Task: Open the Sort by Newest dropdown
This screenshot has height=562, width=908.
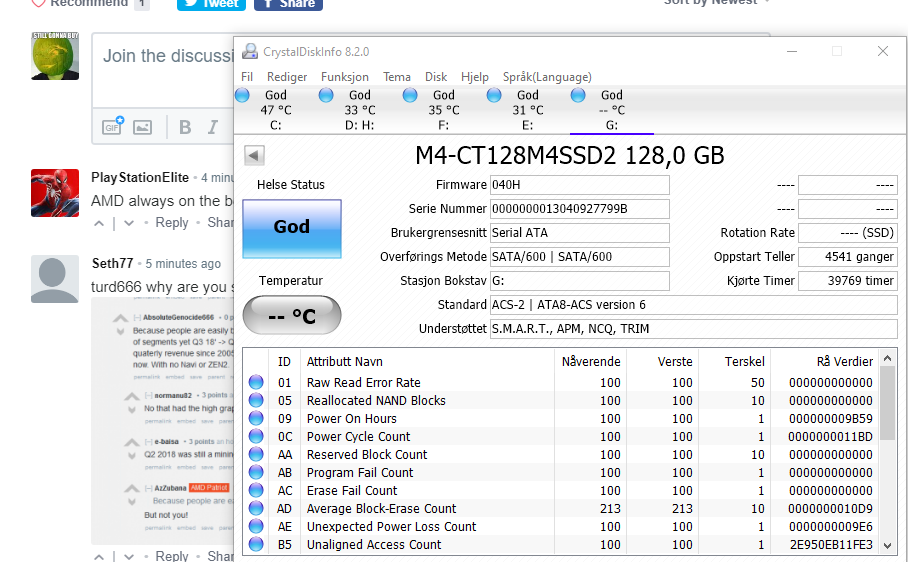Action: [x=716, y=3]
